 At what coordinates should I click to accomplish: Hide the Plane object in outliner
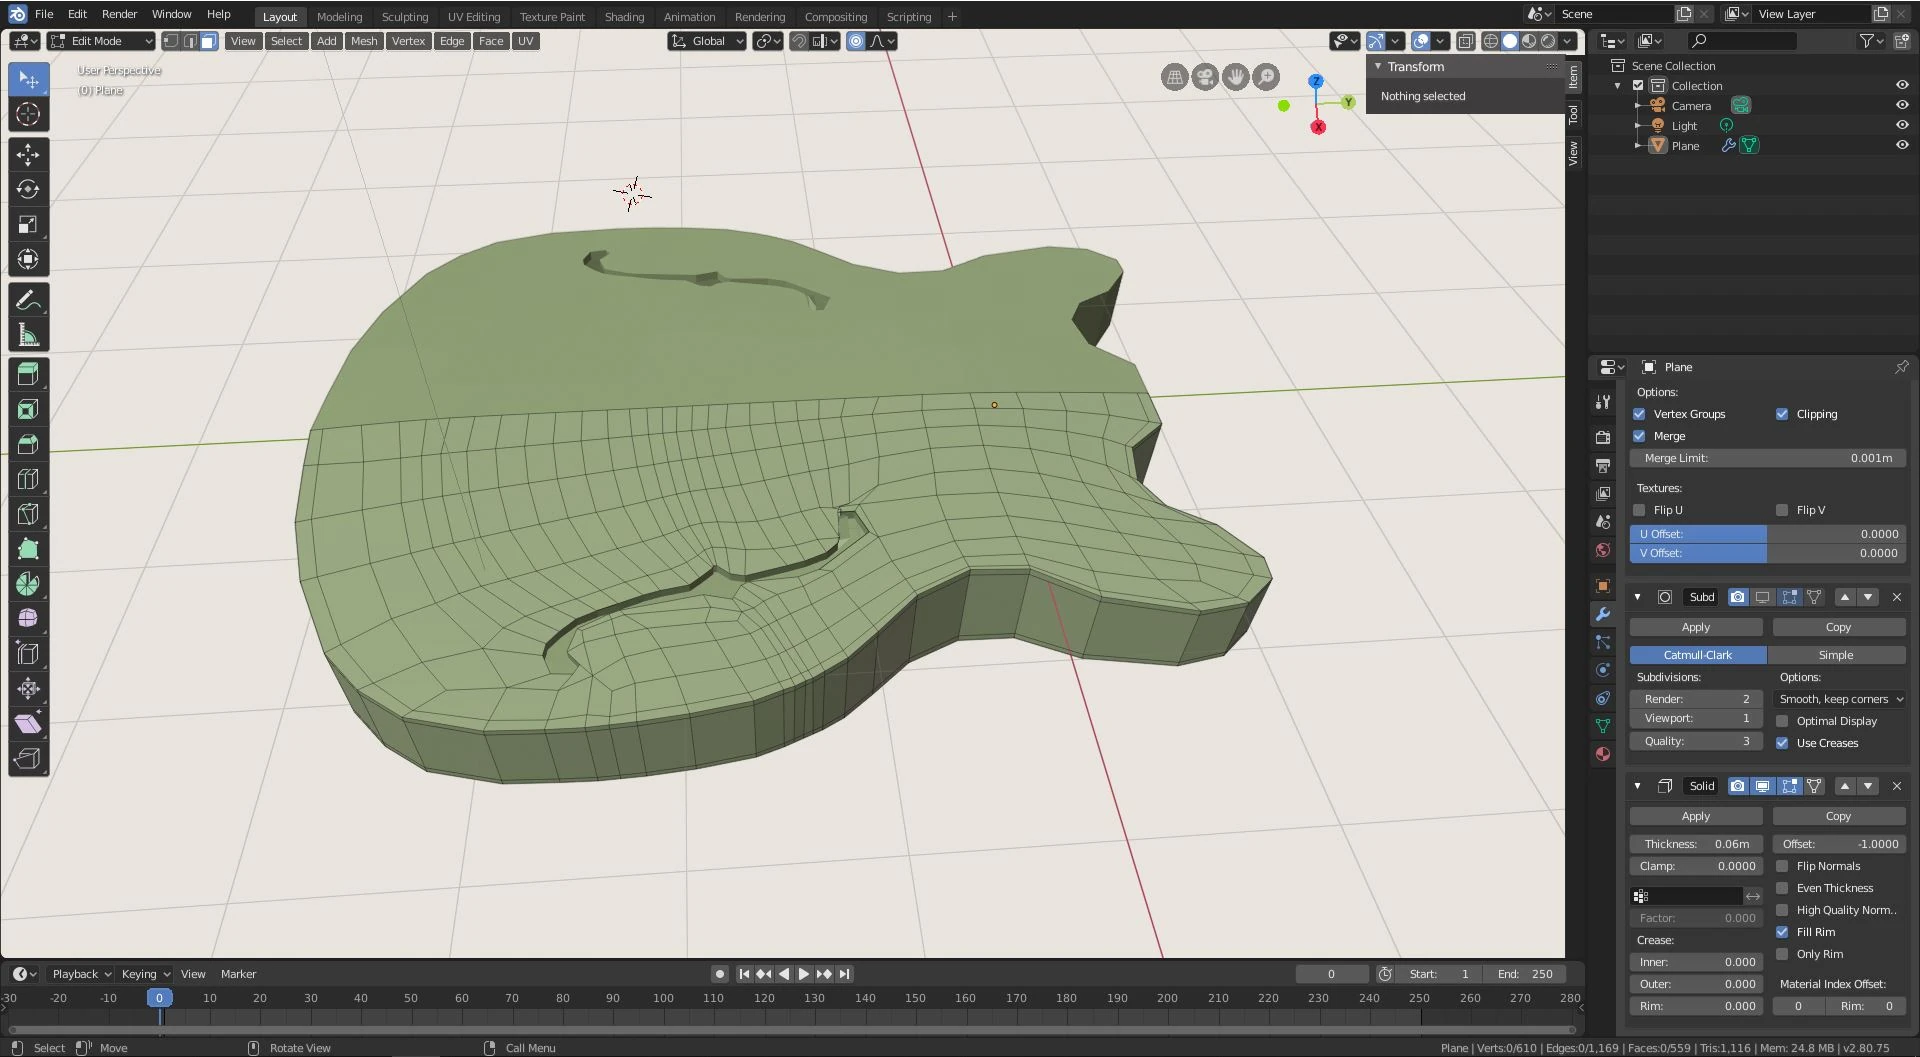point(1901,145)
